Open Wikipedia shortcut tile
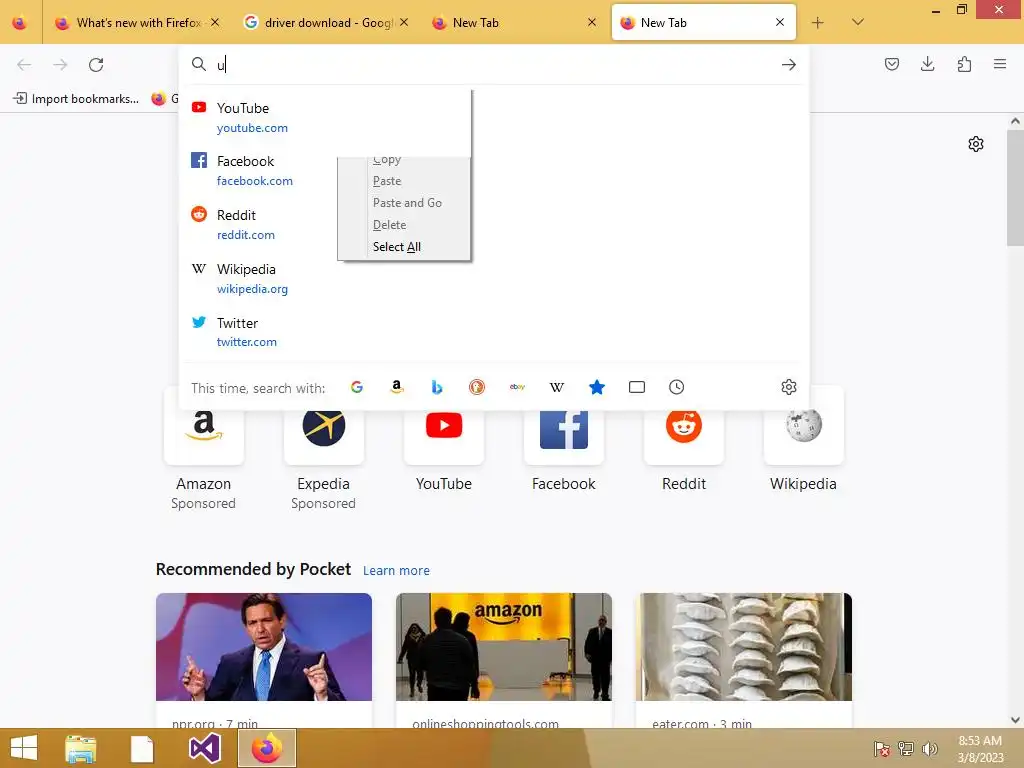This screenshot has height=768, width=1024. tap(804, 426)
